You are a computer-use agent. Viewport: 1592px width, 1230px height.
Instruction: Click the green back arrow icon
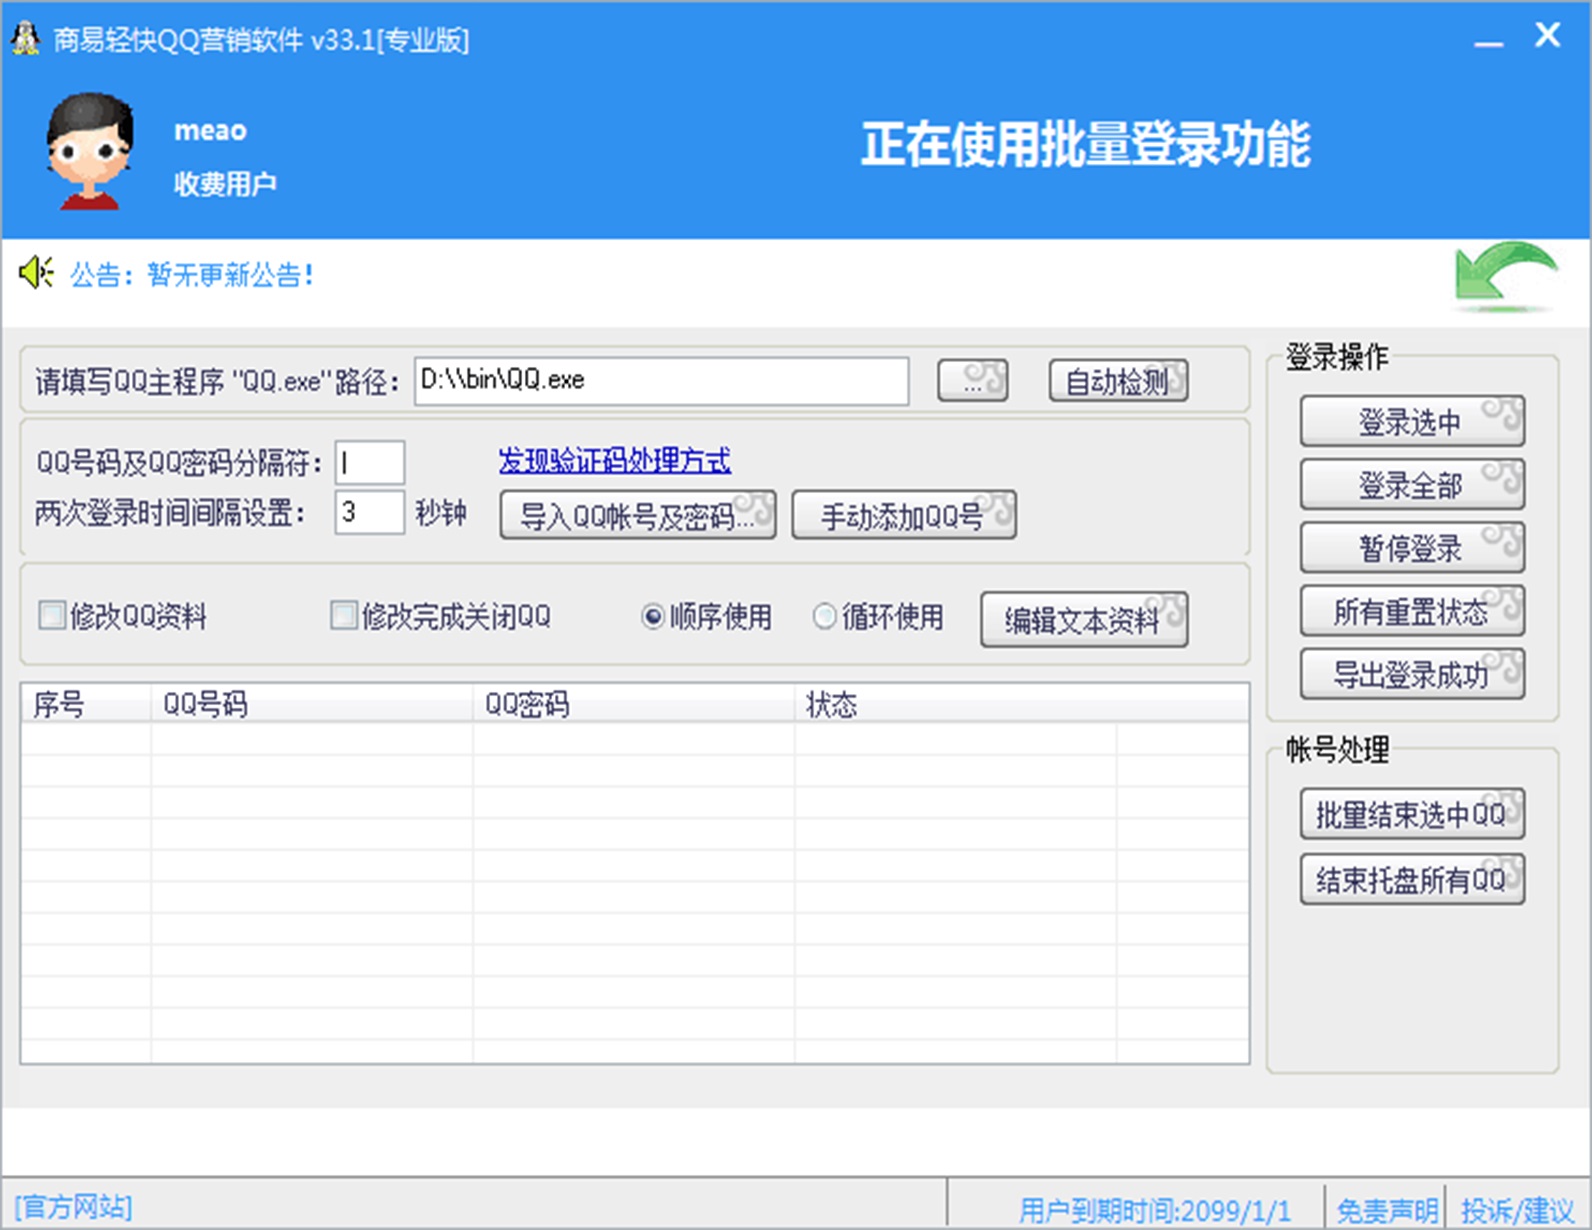[1505, 276]
